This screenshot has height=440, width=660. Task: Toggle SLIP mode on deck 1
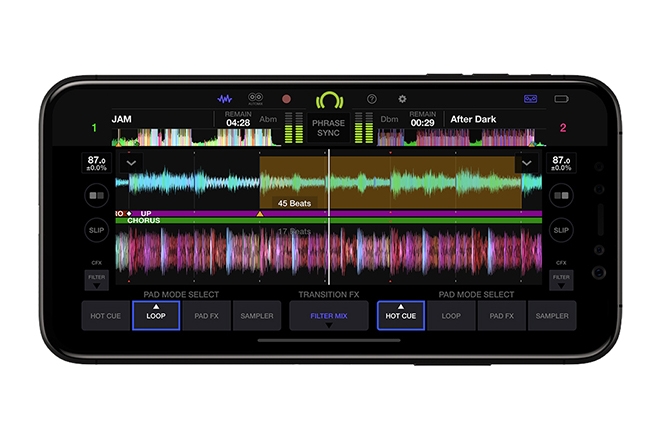coord(96,230)
